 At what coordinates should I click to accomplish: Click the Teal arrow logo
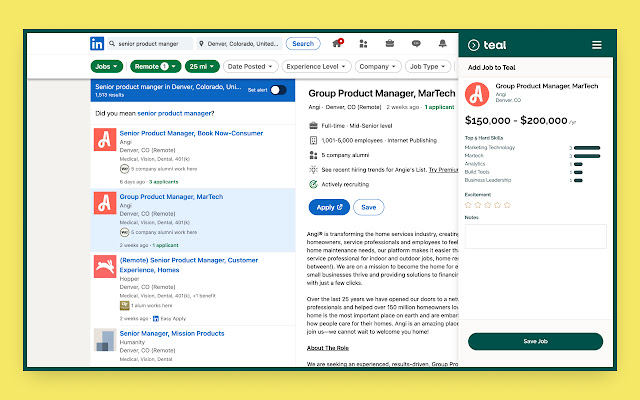point(473,45)
